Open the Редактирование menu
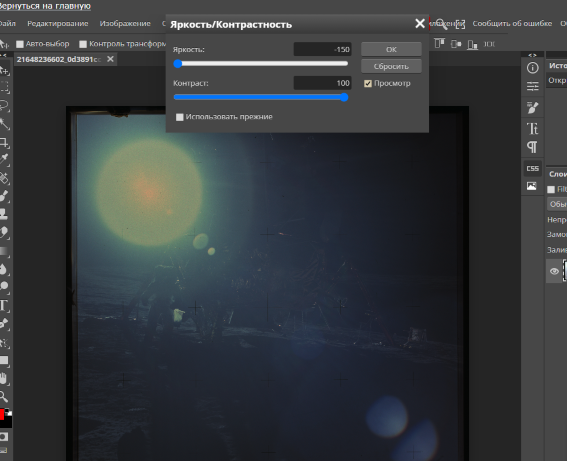This screenshot has width=567, height=461. [58, 24]
